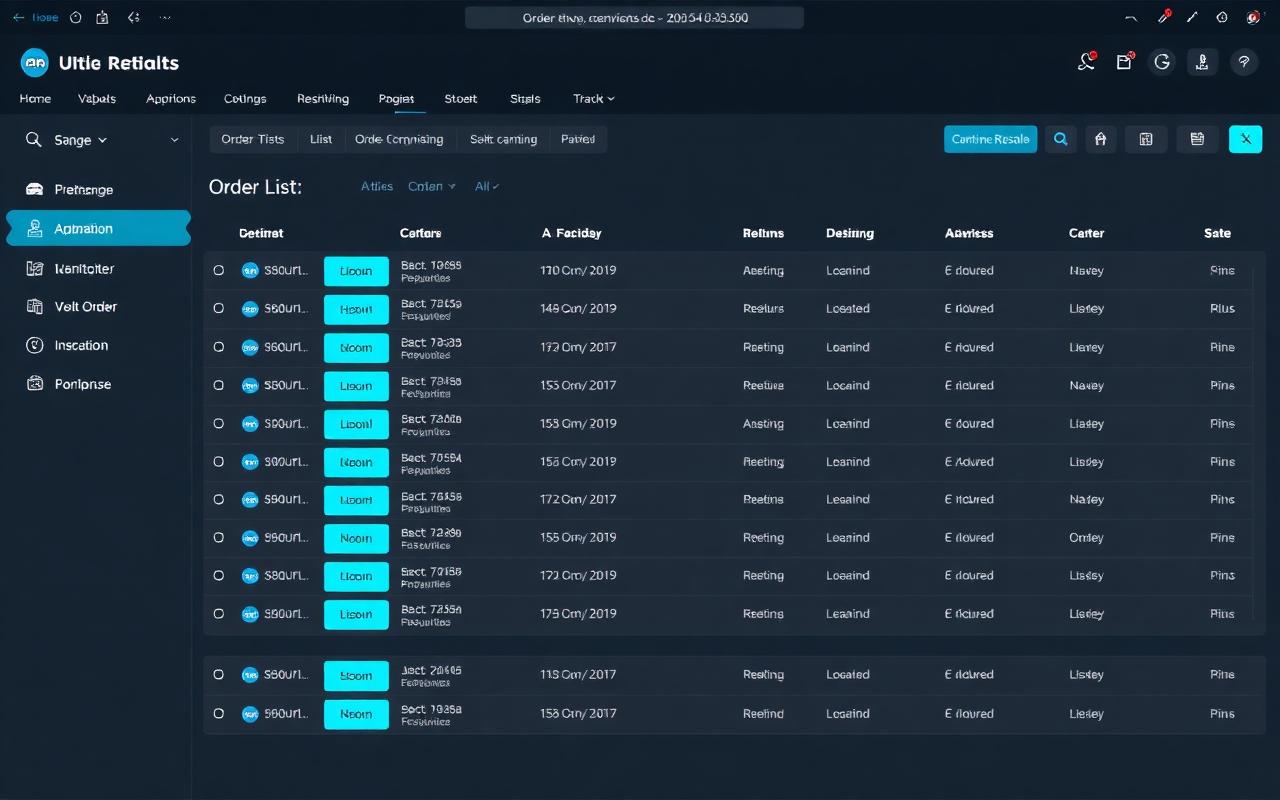Click the code brackets icon in title bar
1280x800 pixels.
pyautogui.click(x=134, y=18)
